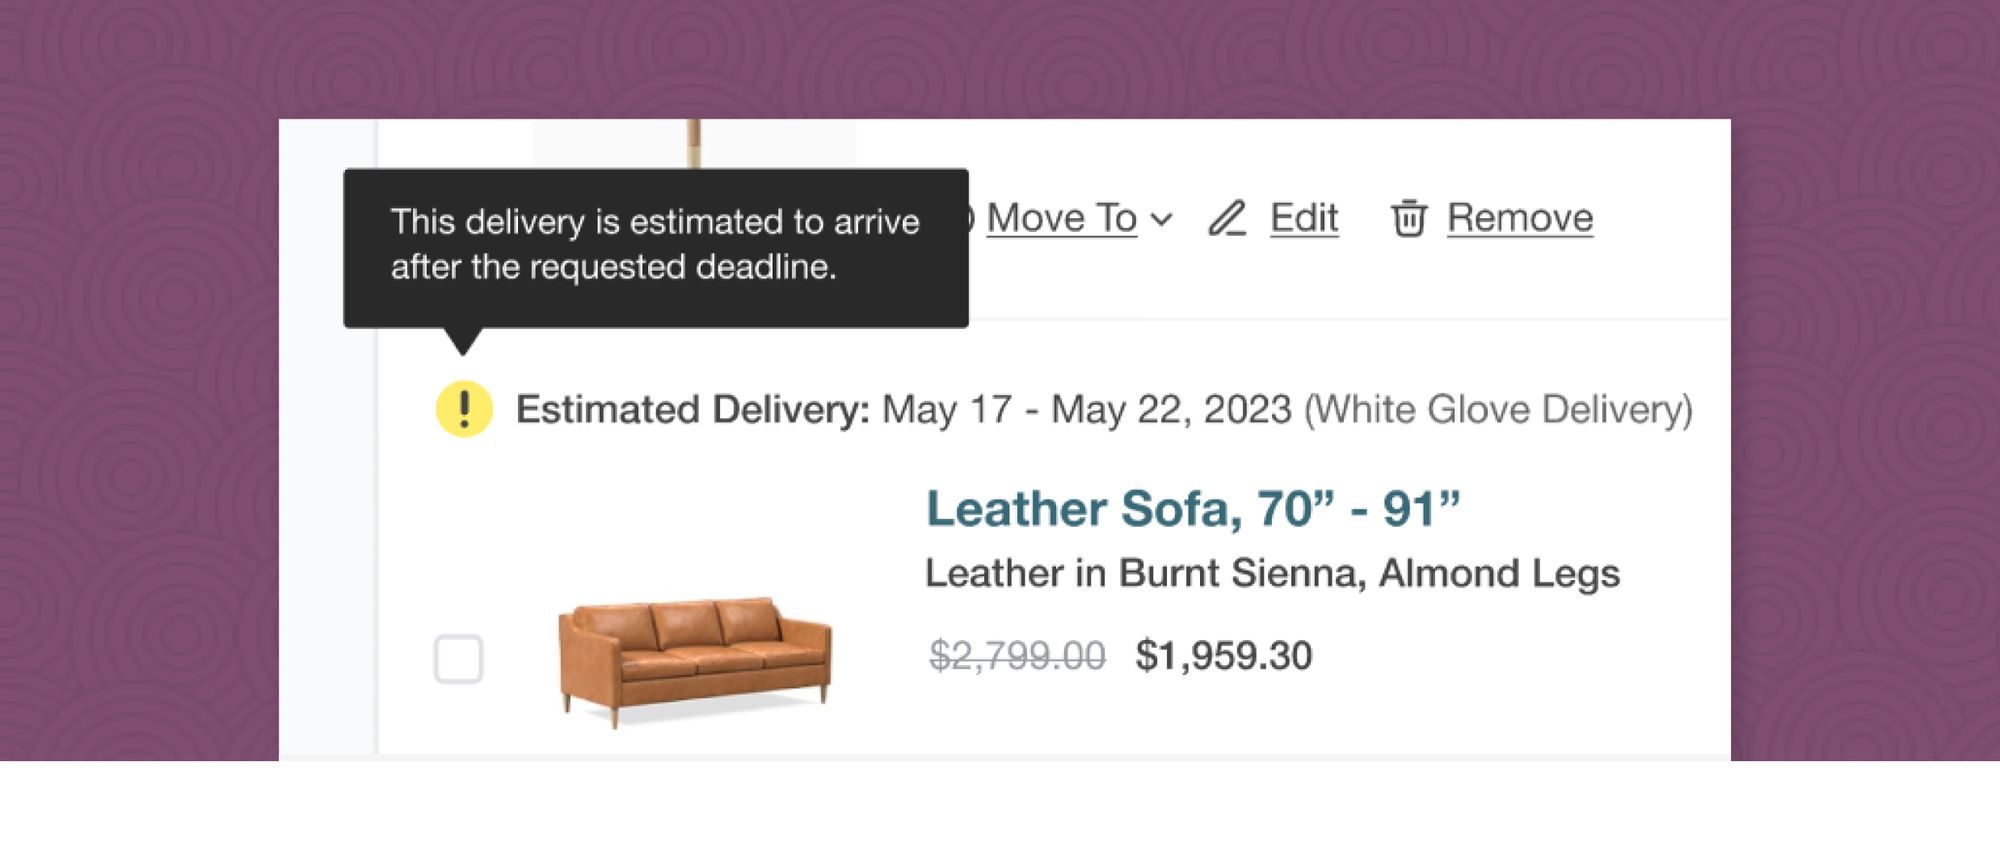The width and height of the screenshot is (2000, 846).
Task: Click the Edit link
Action: coord(1303,218)
